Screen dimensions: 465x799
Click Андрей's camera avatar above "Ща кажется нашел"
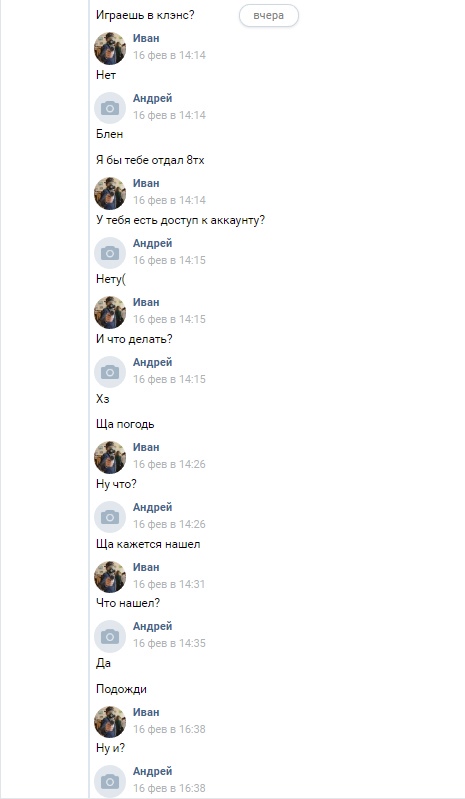tap(110, 518)
